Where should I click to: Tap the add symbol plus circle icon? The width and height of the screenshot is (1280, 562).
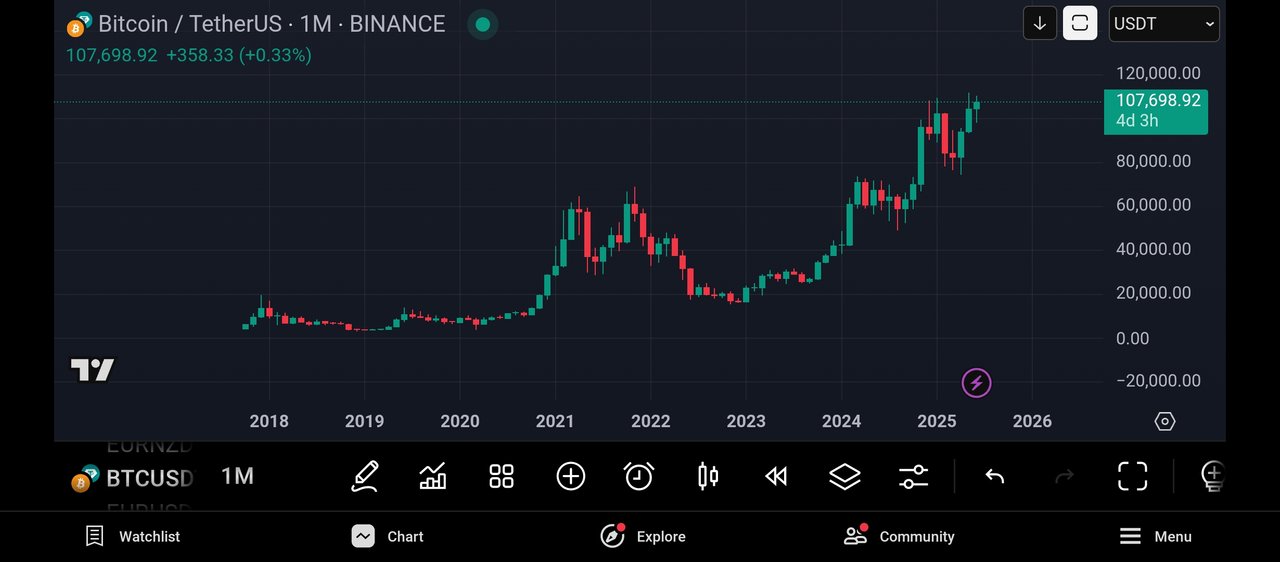pyautogui.click(x=570, y=476)
